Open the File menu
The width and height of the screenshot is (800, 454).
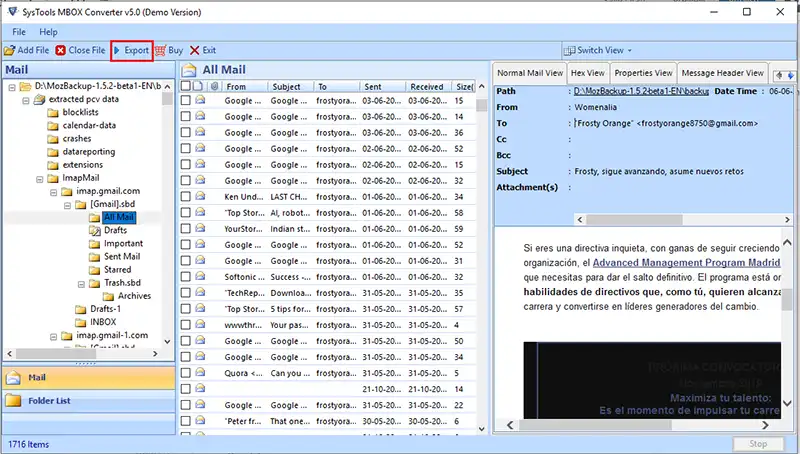coord(19,32)
